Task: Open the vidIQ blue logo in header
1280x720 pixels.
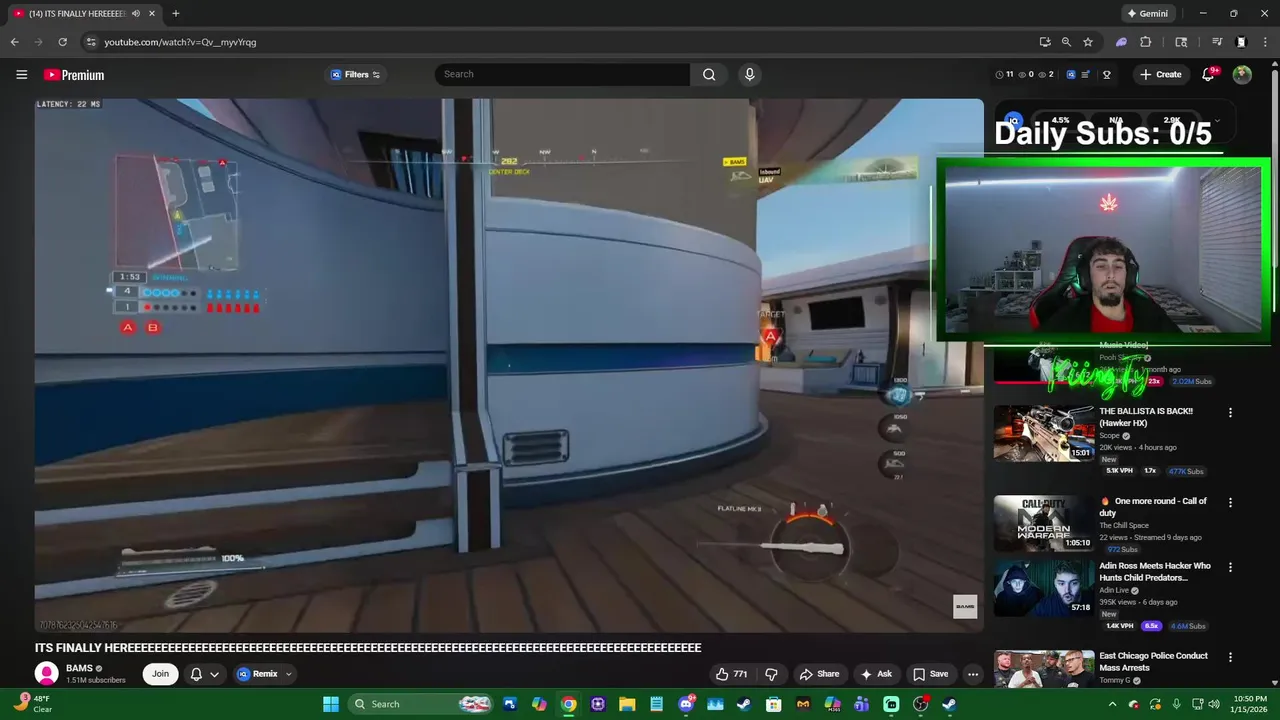Action: tap(1071, 74)
